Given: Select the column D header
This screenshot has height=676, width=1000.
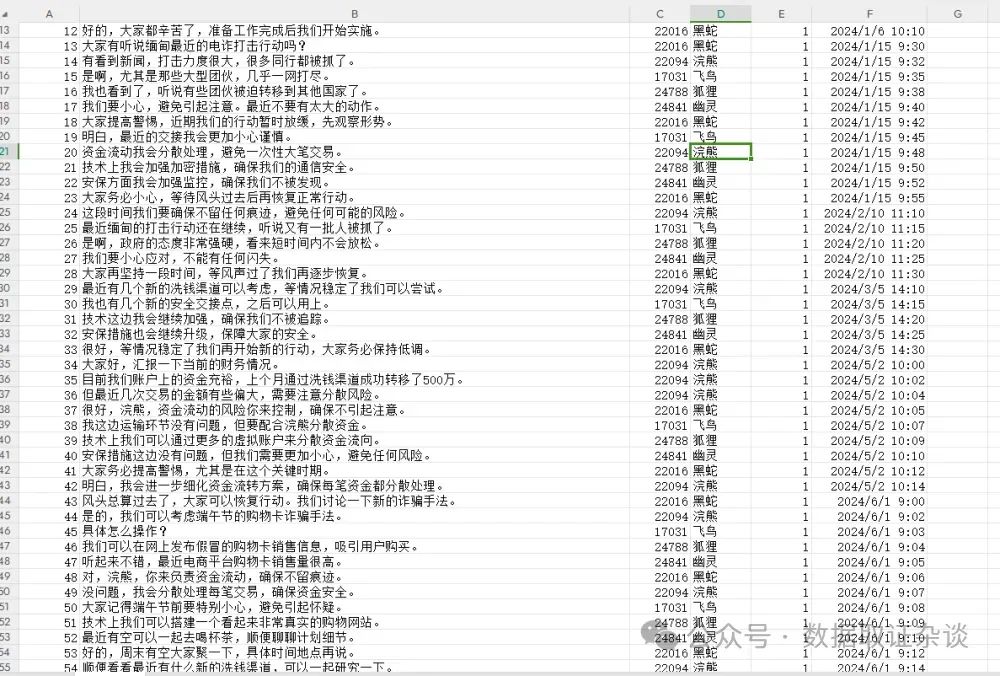Looking at the screenshot, I should 720,12.
